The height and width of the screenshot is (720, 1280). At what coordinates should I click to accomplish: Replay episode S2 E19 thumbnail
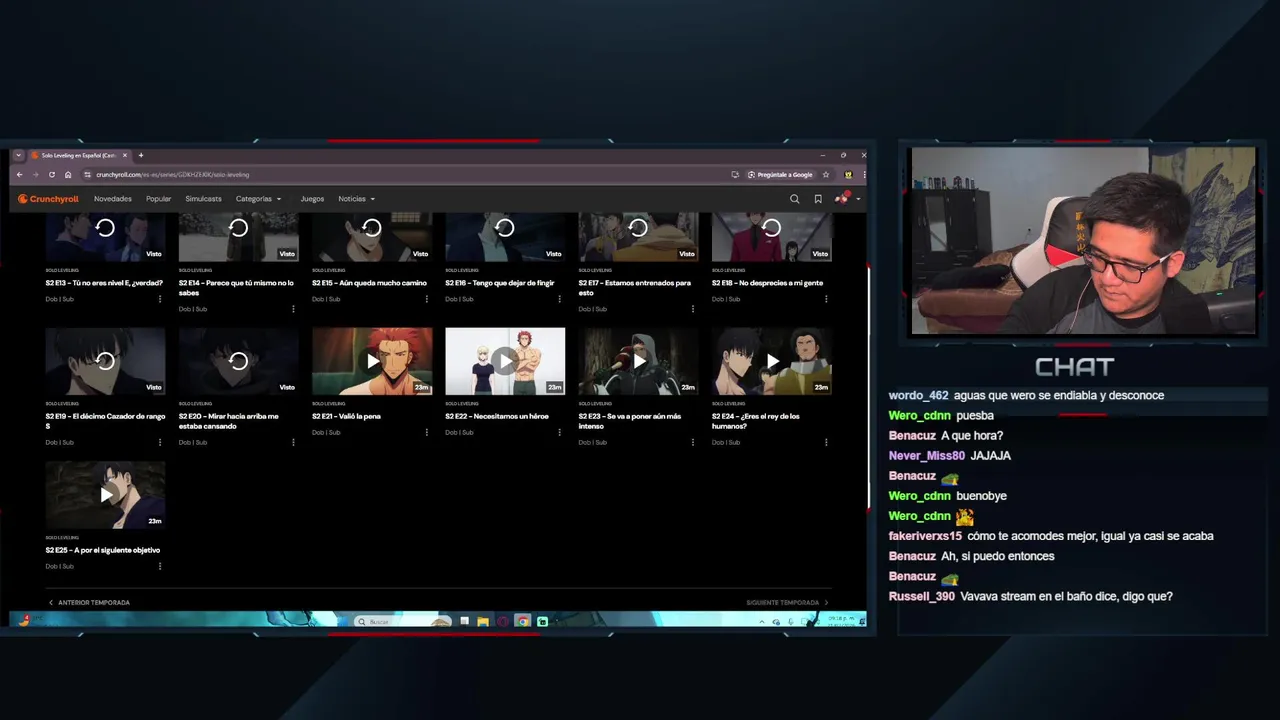105,361
